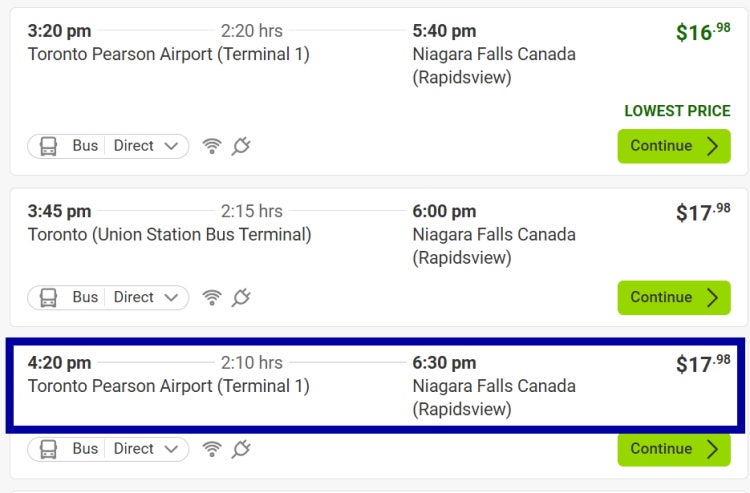This screenshot has height=493, width=750.
Task: Expand Direct details for the 4:20 pm trip
Action: click(146, 449)
